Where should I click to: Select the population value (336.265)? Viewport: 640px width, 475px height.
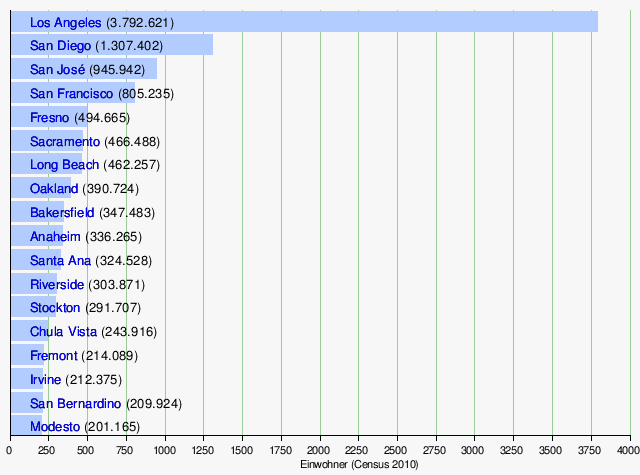click(x=113, y=237)
